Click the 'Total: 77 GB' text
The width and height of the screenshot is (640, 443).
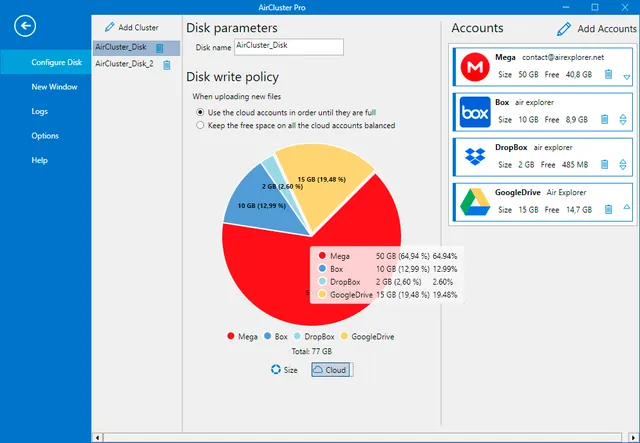(x=311, y=351)
